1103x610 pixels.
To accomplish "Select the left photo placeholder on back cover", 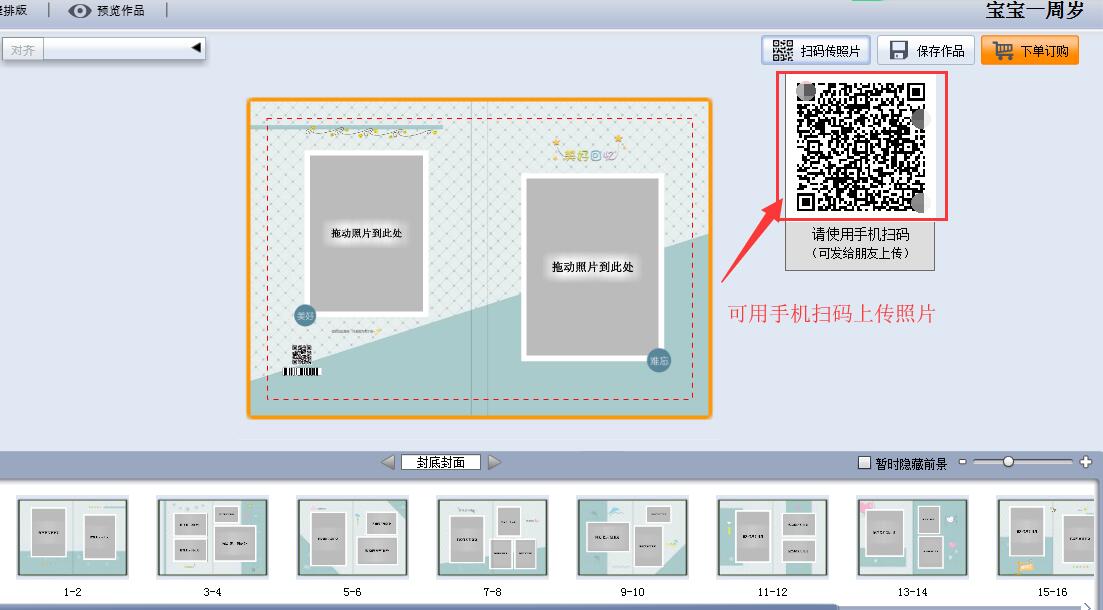I will coord(366,233).
